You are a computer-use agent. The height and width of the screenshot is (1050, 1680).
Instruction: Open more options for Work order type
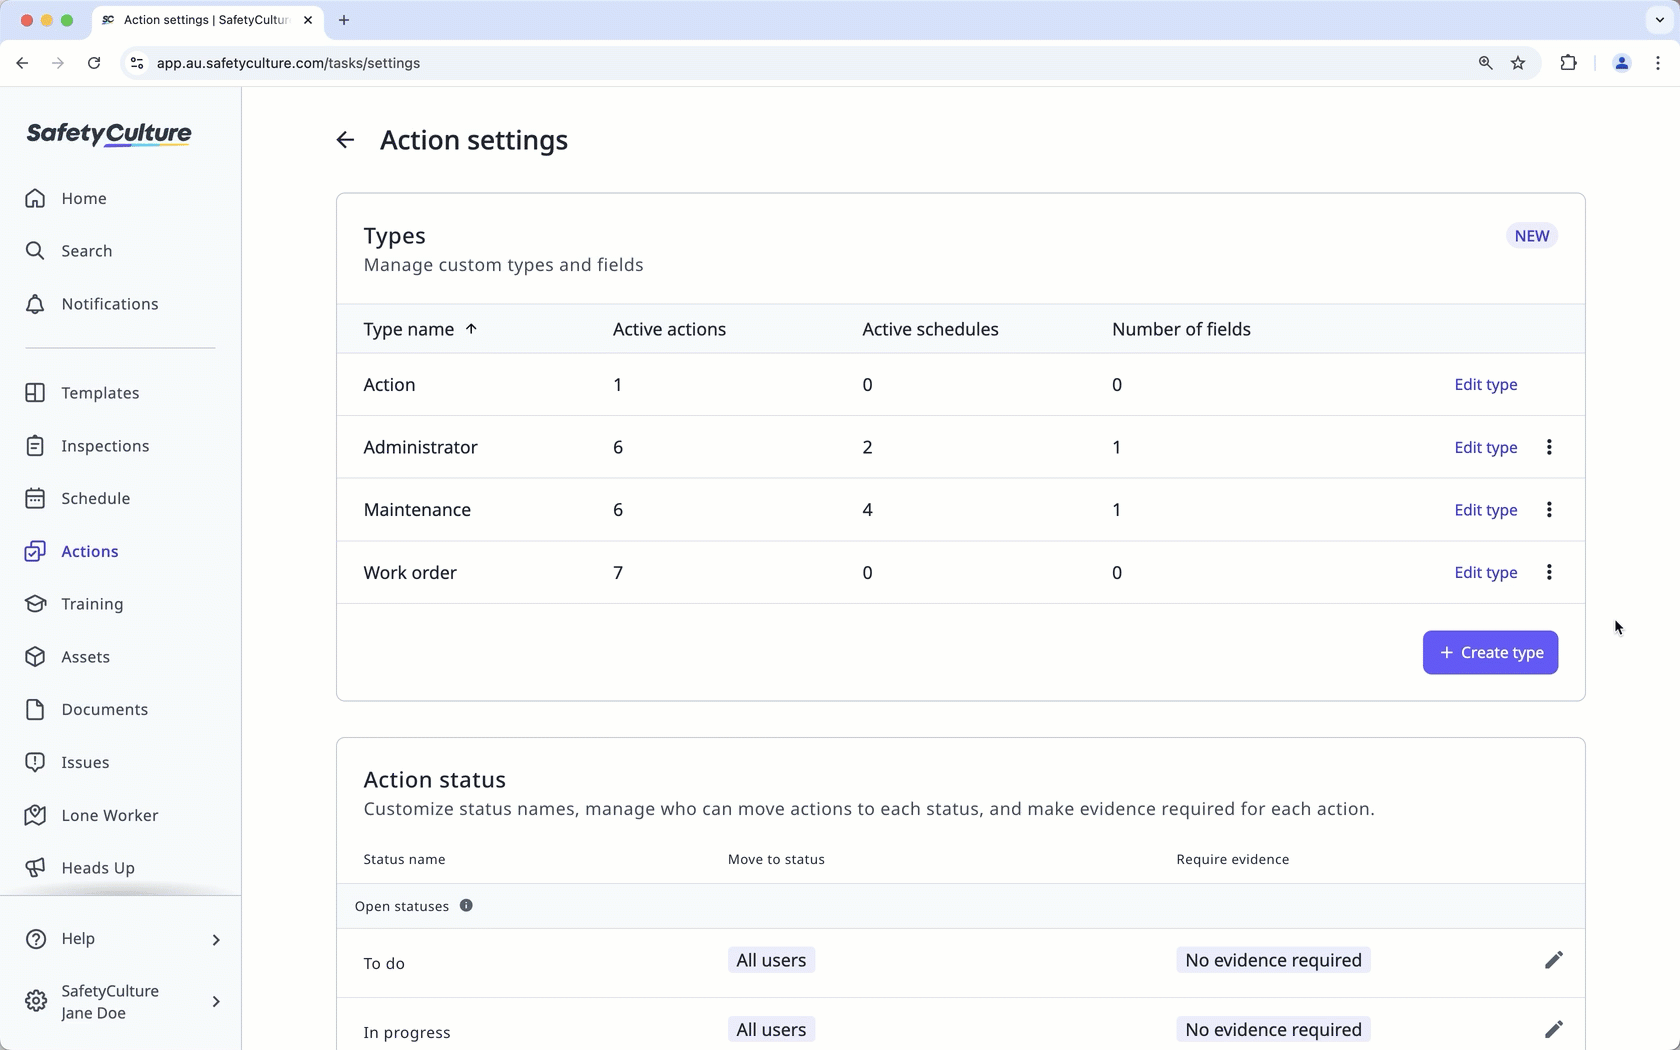point(1549,572)
